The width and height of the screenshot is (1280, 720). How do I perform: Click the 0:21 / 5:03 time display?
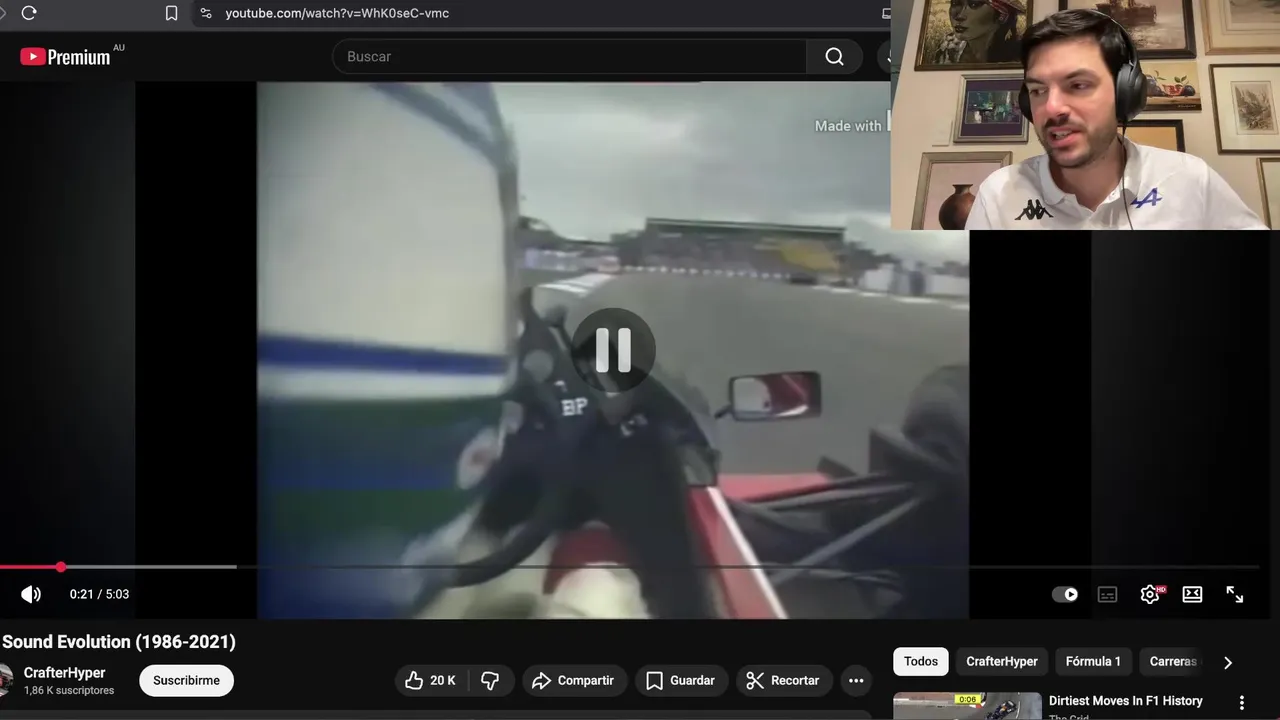[99, 594]
